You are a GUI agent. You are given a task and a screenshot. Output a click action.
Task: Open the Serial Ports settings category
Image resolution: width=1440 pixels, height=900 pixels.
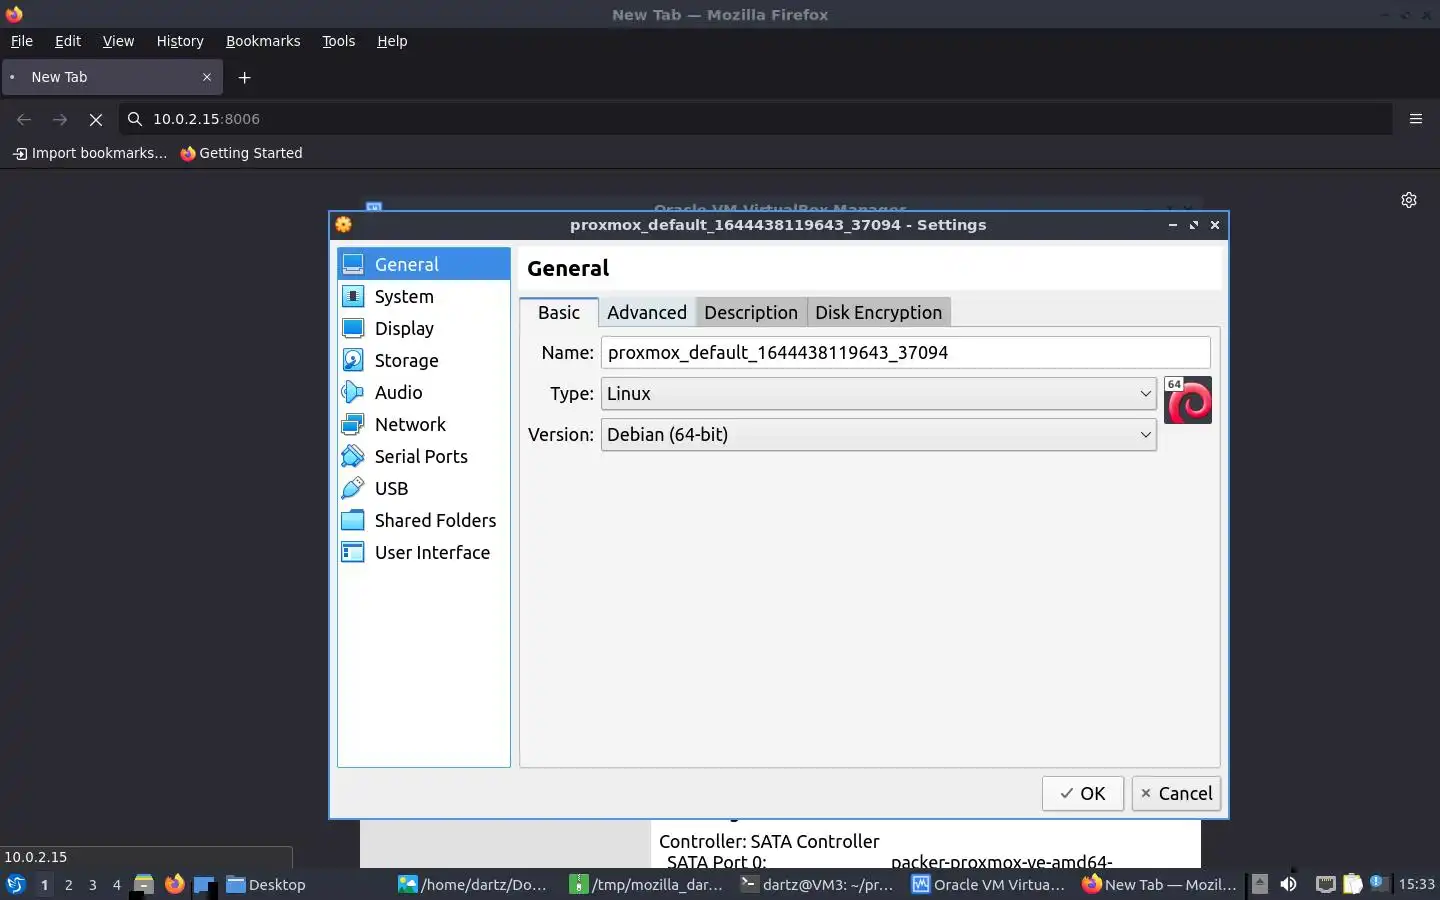click(424, 456)
